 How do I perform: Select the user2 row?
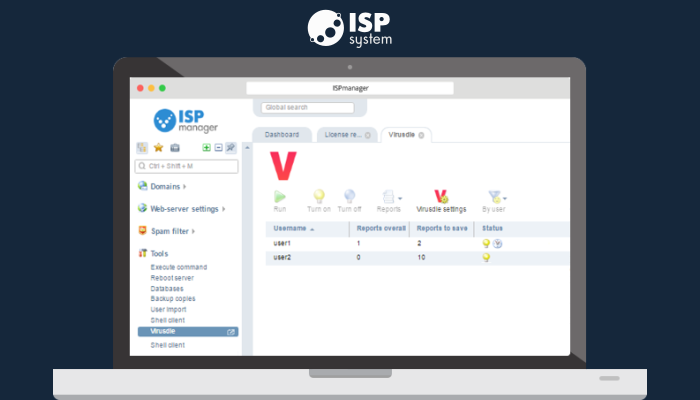click(417, 258)
